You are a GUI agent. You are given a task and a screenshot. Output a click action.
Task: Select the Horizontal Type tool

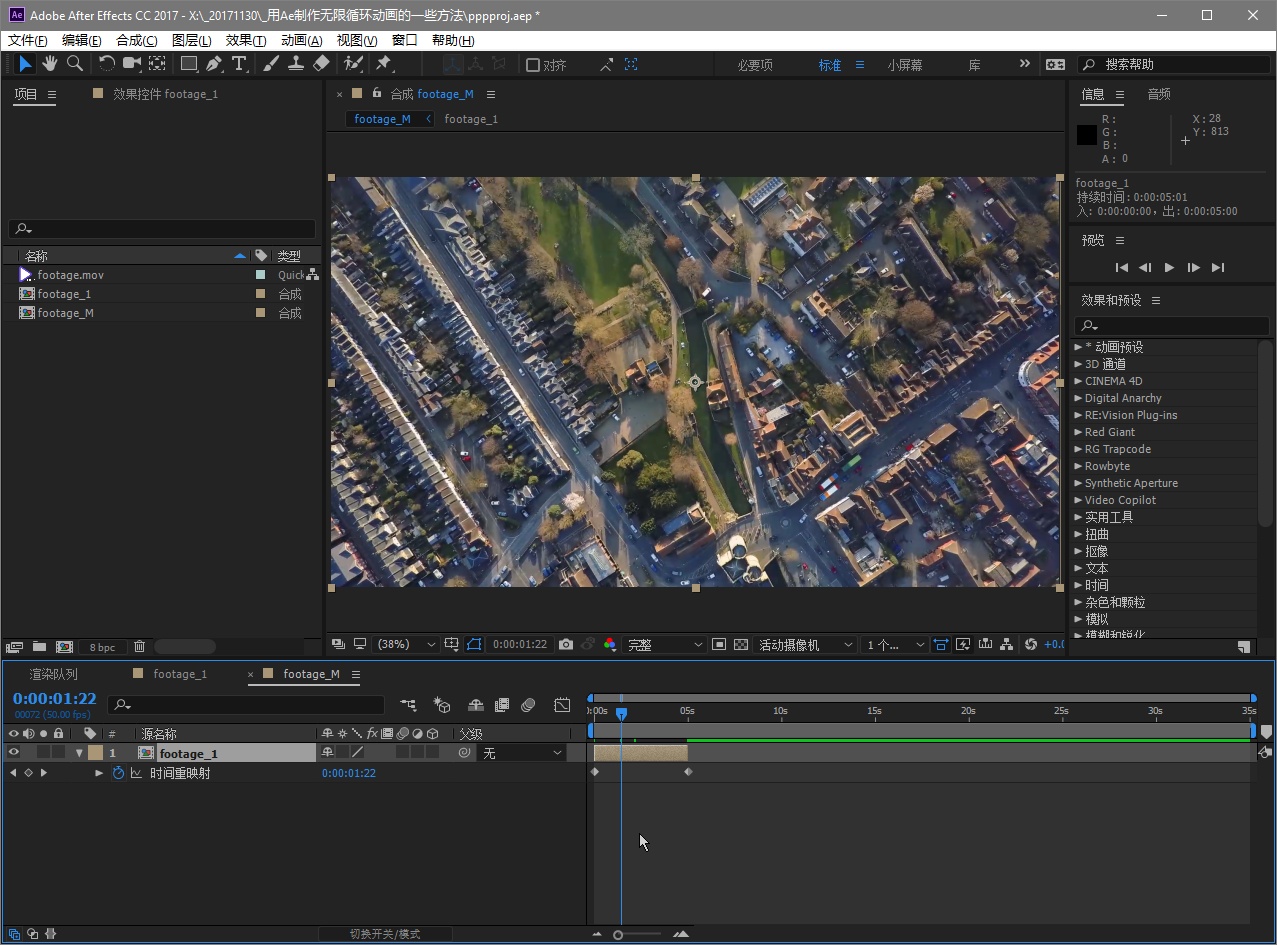(239, 64)
